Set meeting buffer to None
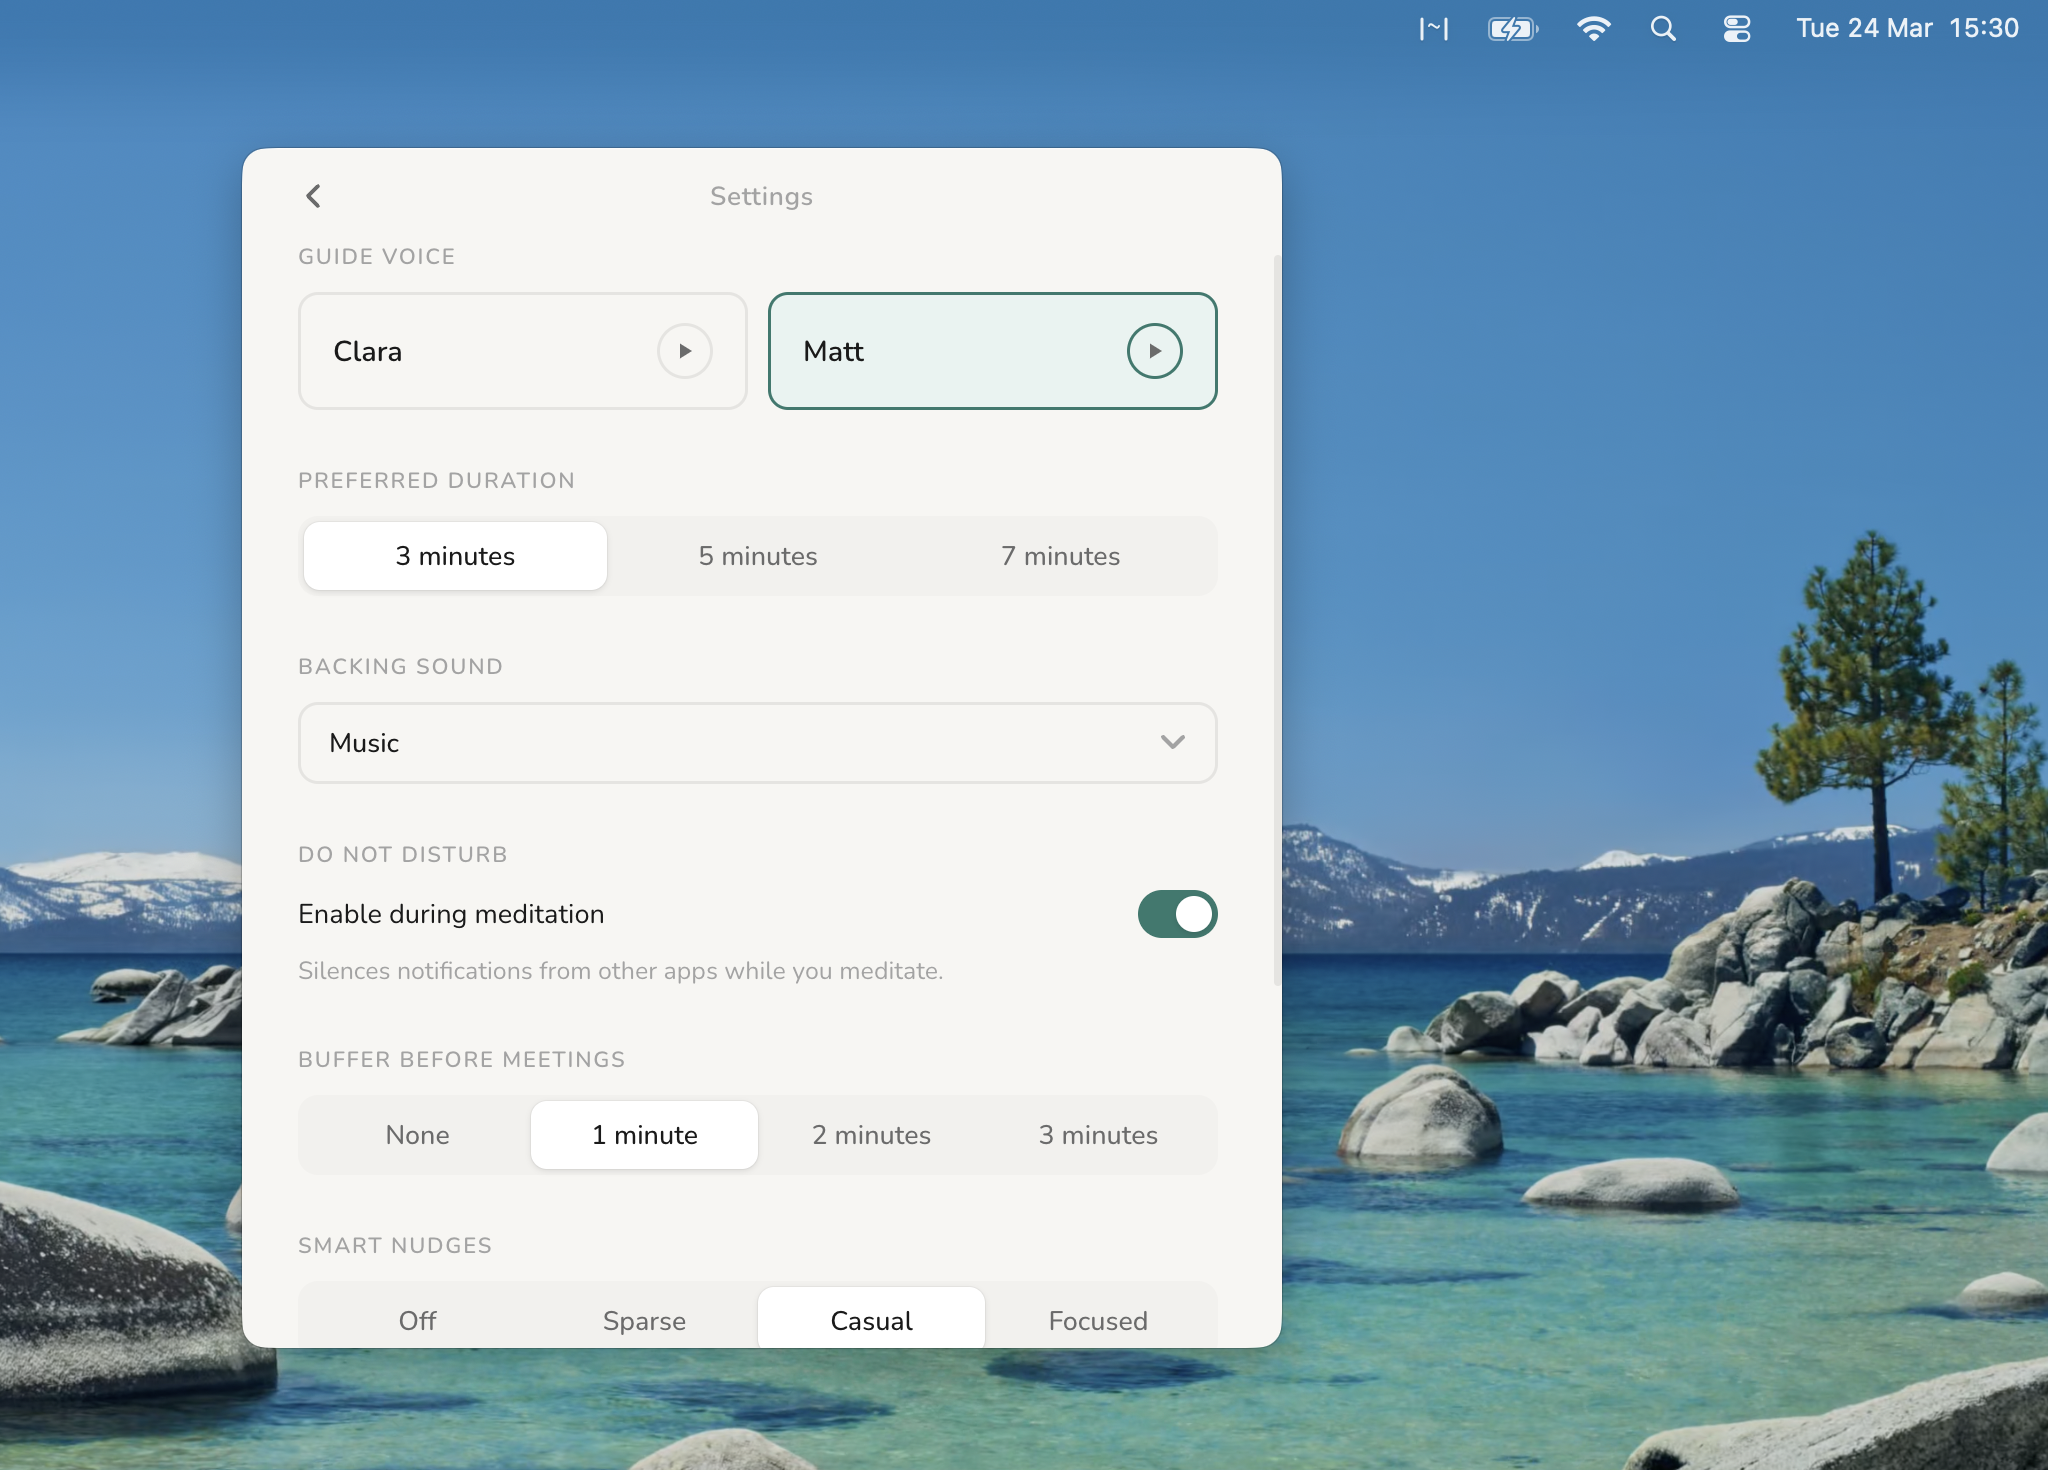The height and width of the screenshot is (1470, 2048). (417, 1135)
